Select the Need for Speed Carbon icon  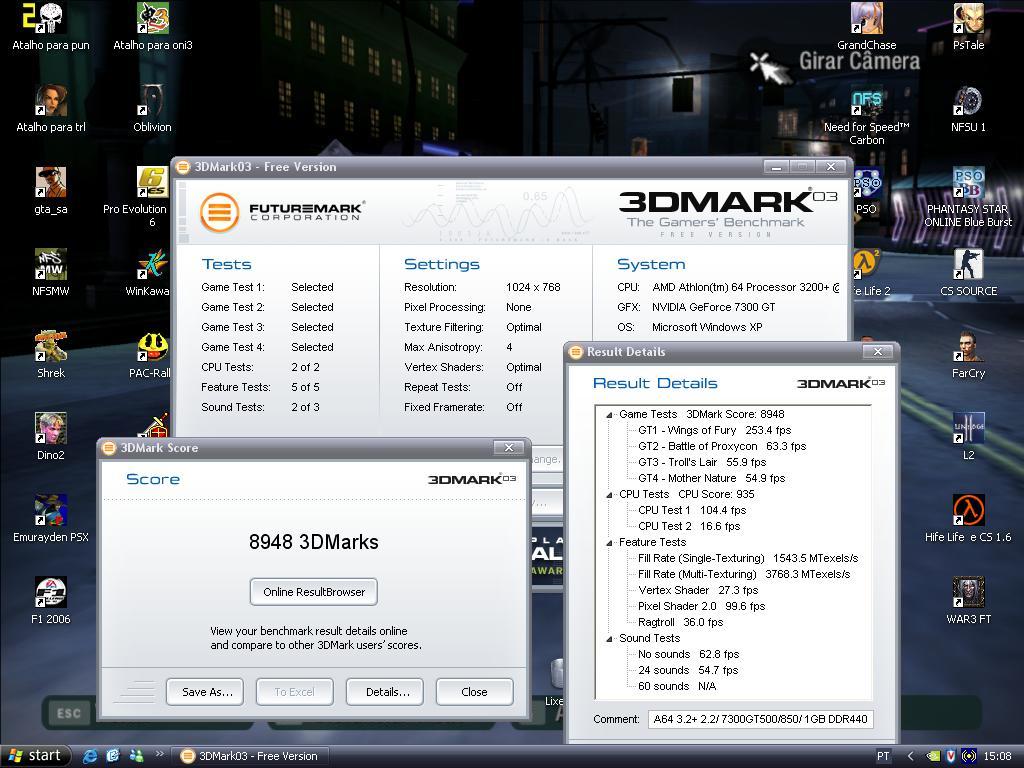click(x=867, y=116)
